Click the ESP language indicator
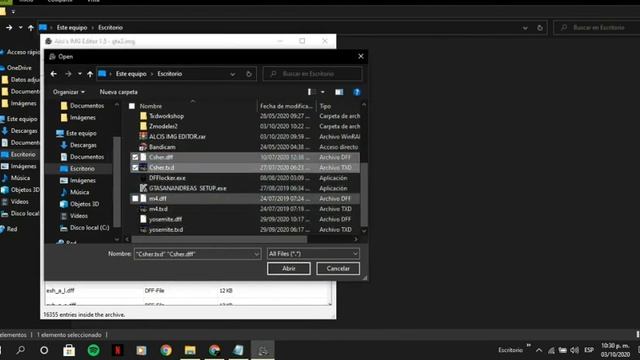Viewport: 640px width, 360px height. click(589, 350)
